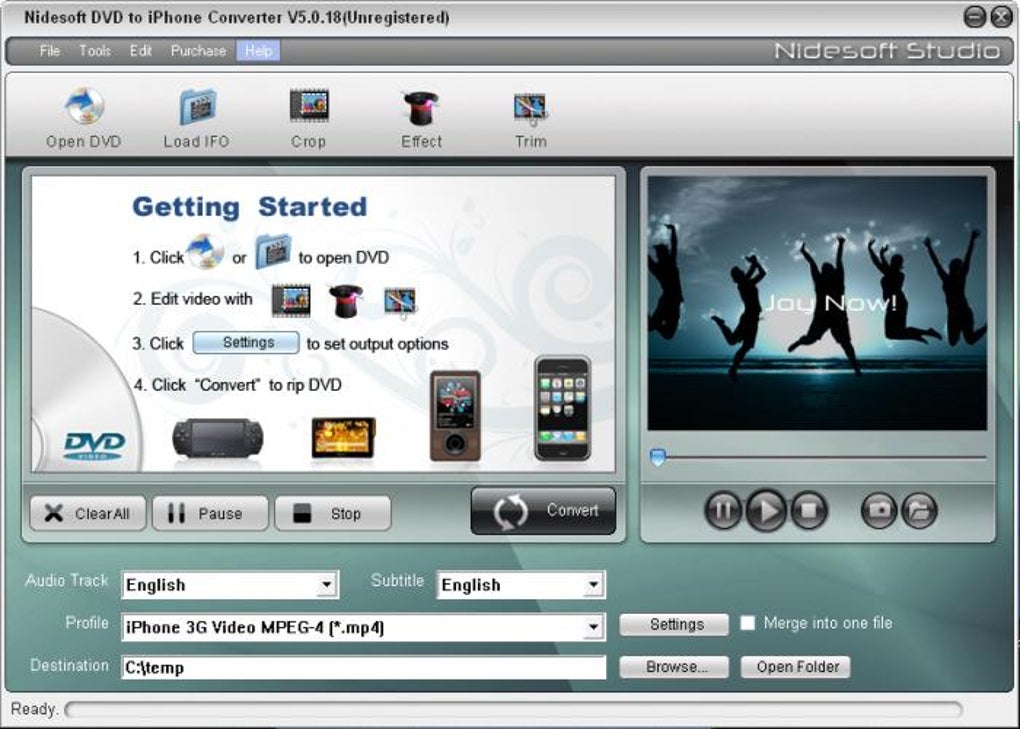Click the video preview image
Screen dimensions: 1020x729
[817, 303]
